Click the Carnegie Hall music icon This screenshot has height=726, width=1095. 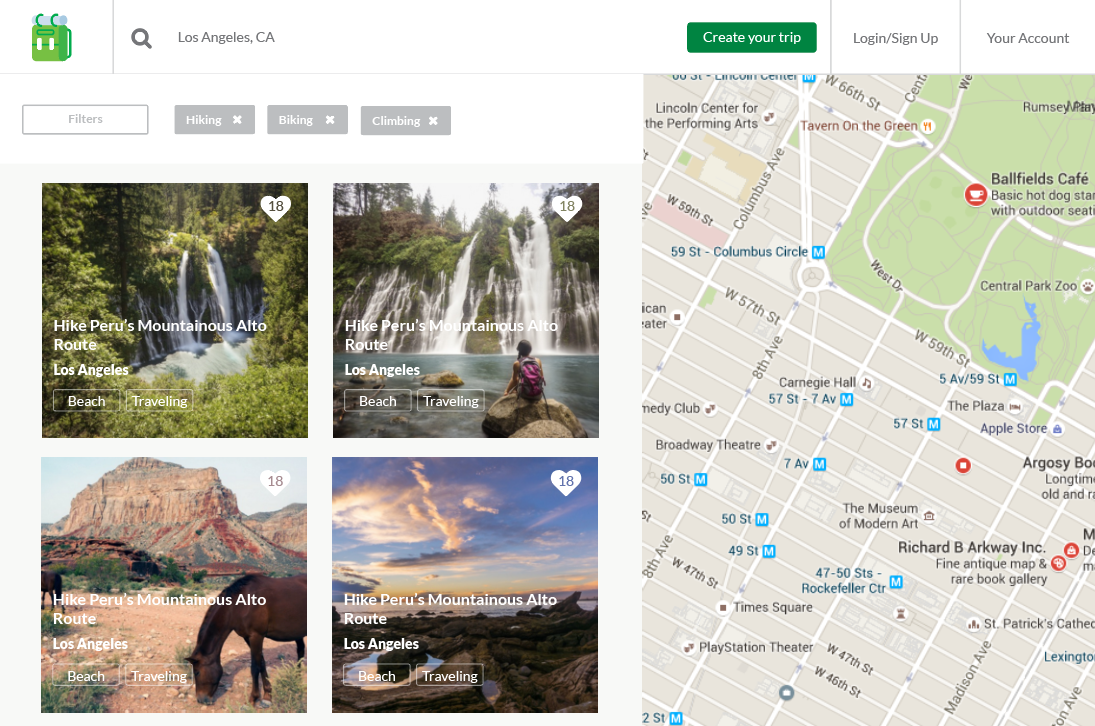point(867,383)
